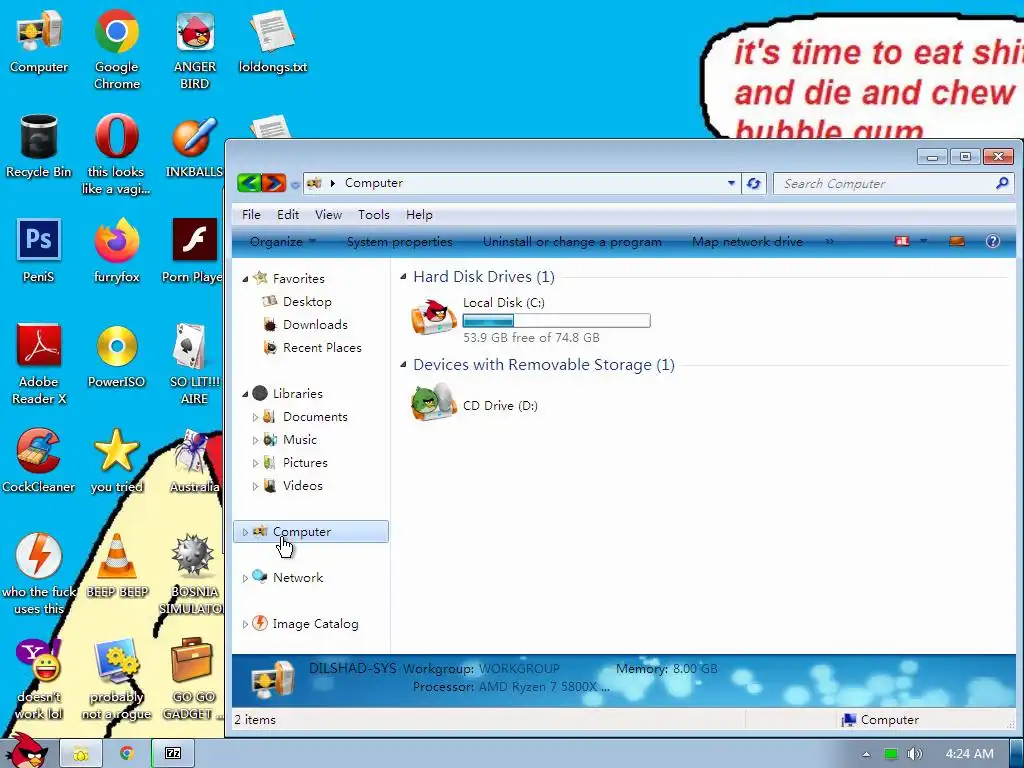Open the Edit menu
The image size is (1024, 768).
(288, 215)
